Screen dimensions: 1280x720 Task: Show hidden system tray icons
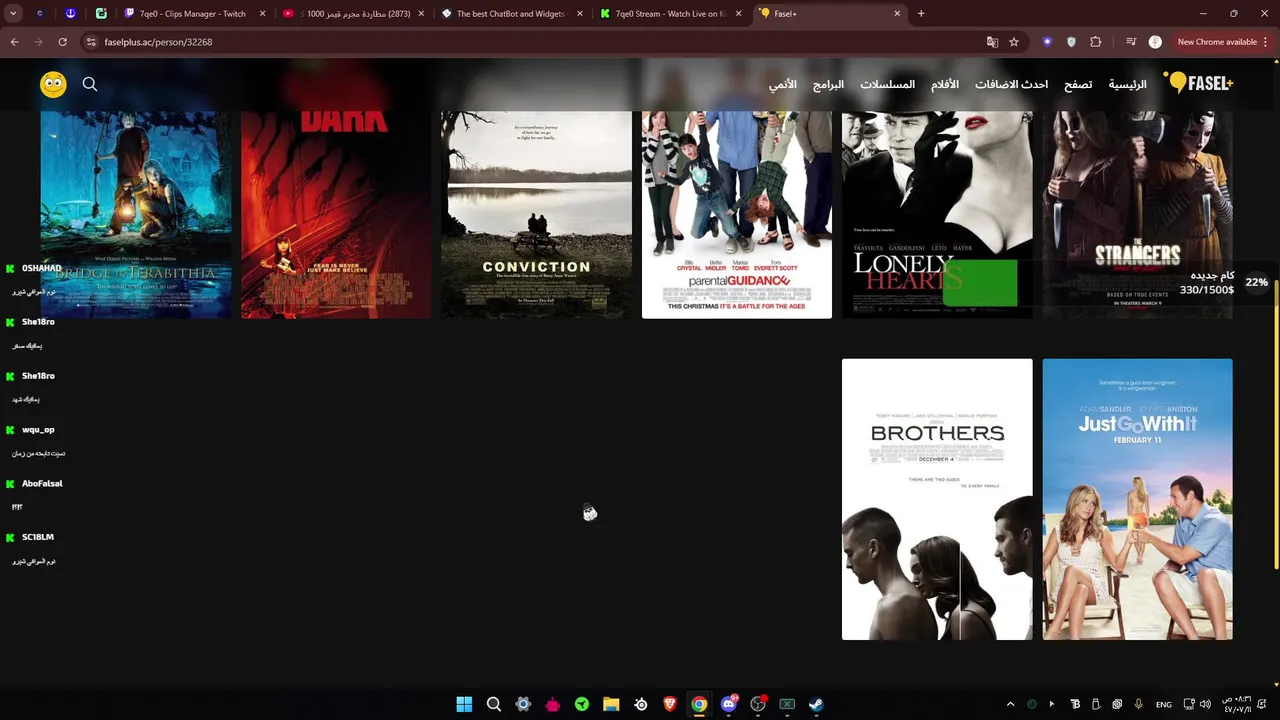pyautogui.click(x=1010, y=704)
